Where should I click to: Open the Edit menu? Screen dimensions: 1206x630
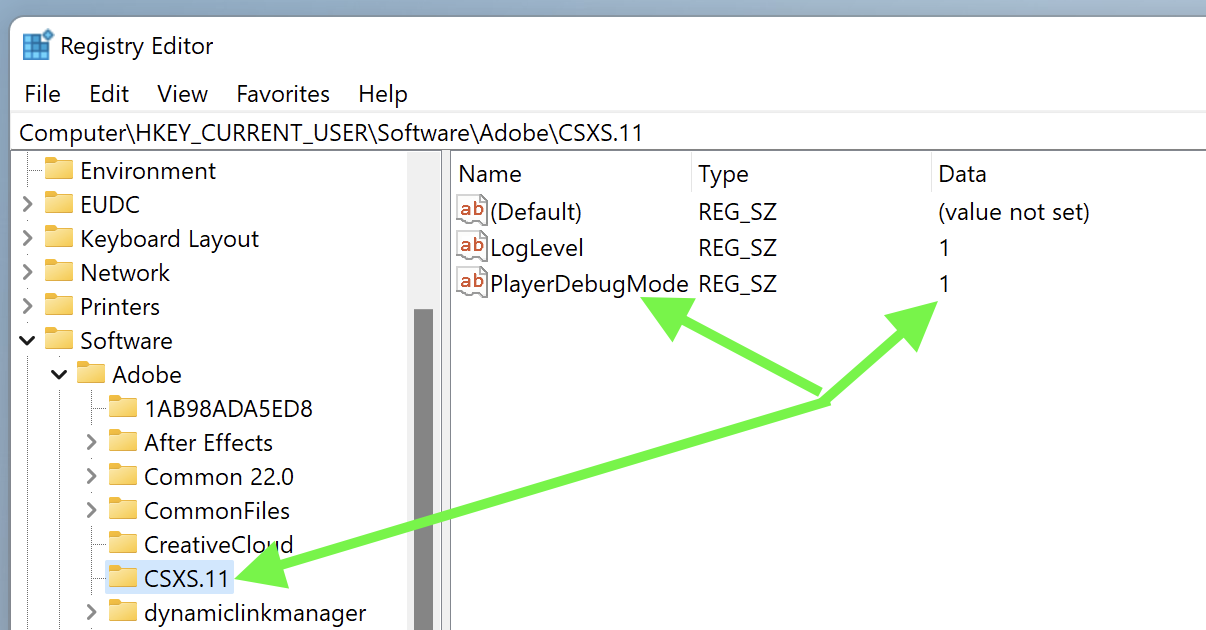click(x=109, y=94)
